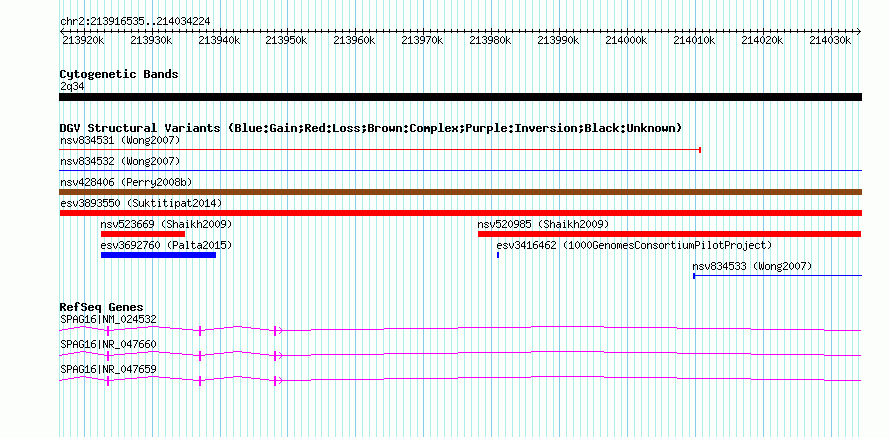Click the esv3893550 (Suktitipat2014) label
This screenshot has width=890, height=437.
[141, 203]
